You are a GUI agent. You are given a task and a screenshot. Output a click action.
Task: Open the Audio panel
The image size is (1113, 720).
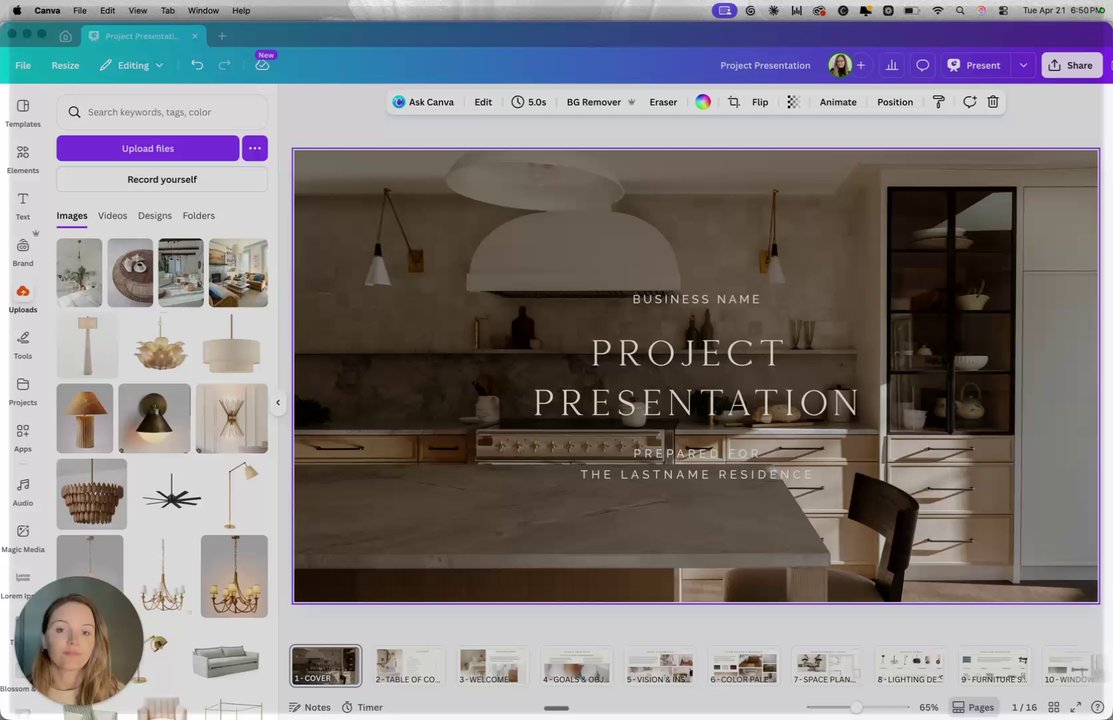point(23,492)
